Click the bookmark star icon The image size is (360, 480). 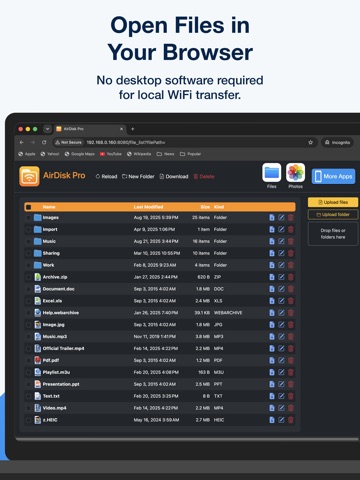click(x=311, y=142)
